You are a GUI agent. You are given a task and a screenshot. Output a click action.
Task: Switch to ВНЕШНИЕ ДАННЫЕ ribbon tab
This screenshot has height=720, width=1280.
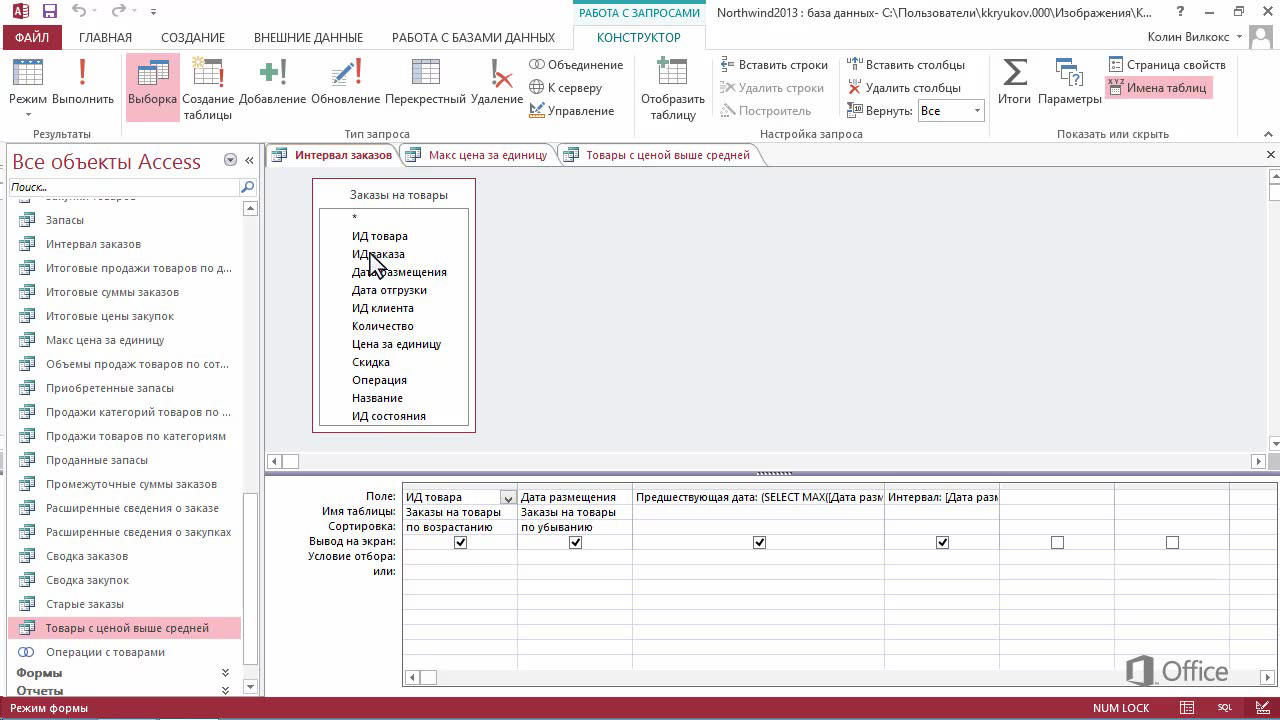coord(308,37)
